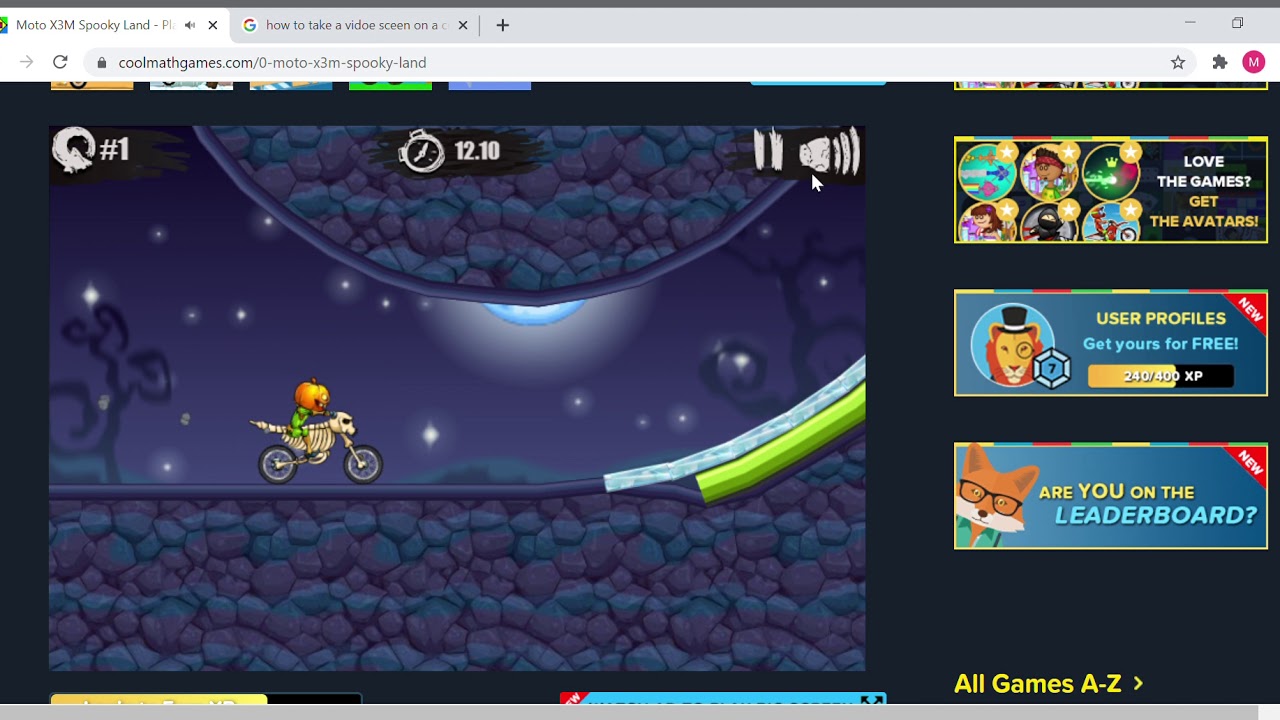Open the Chrome profile avatar M

click(1254, 62)
